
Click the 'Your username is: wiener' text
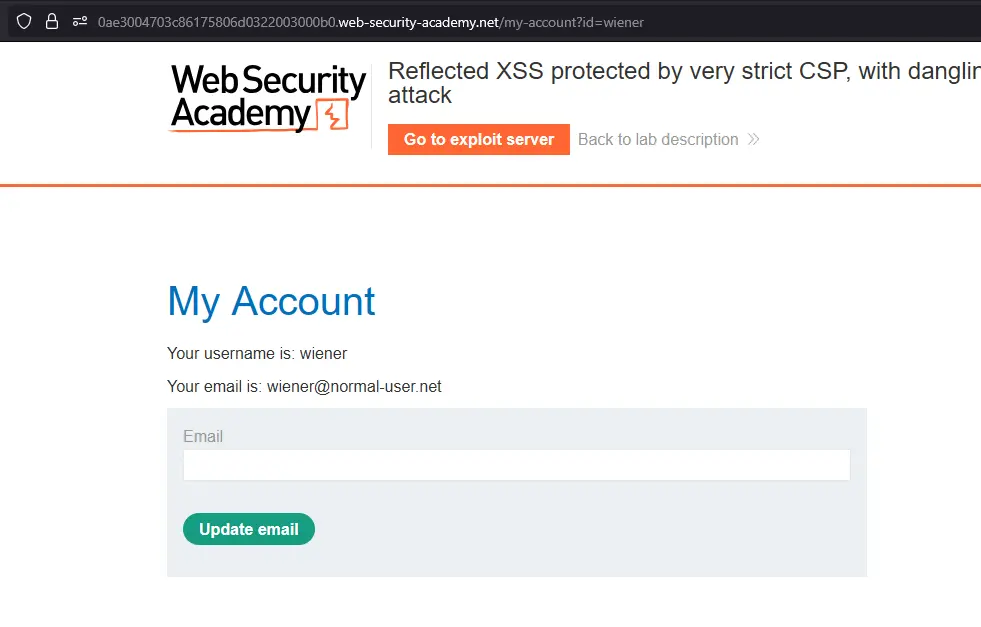click(257, 353)
